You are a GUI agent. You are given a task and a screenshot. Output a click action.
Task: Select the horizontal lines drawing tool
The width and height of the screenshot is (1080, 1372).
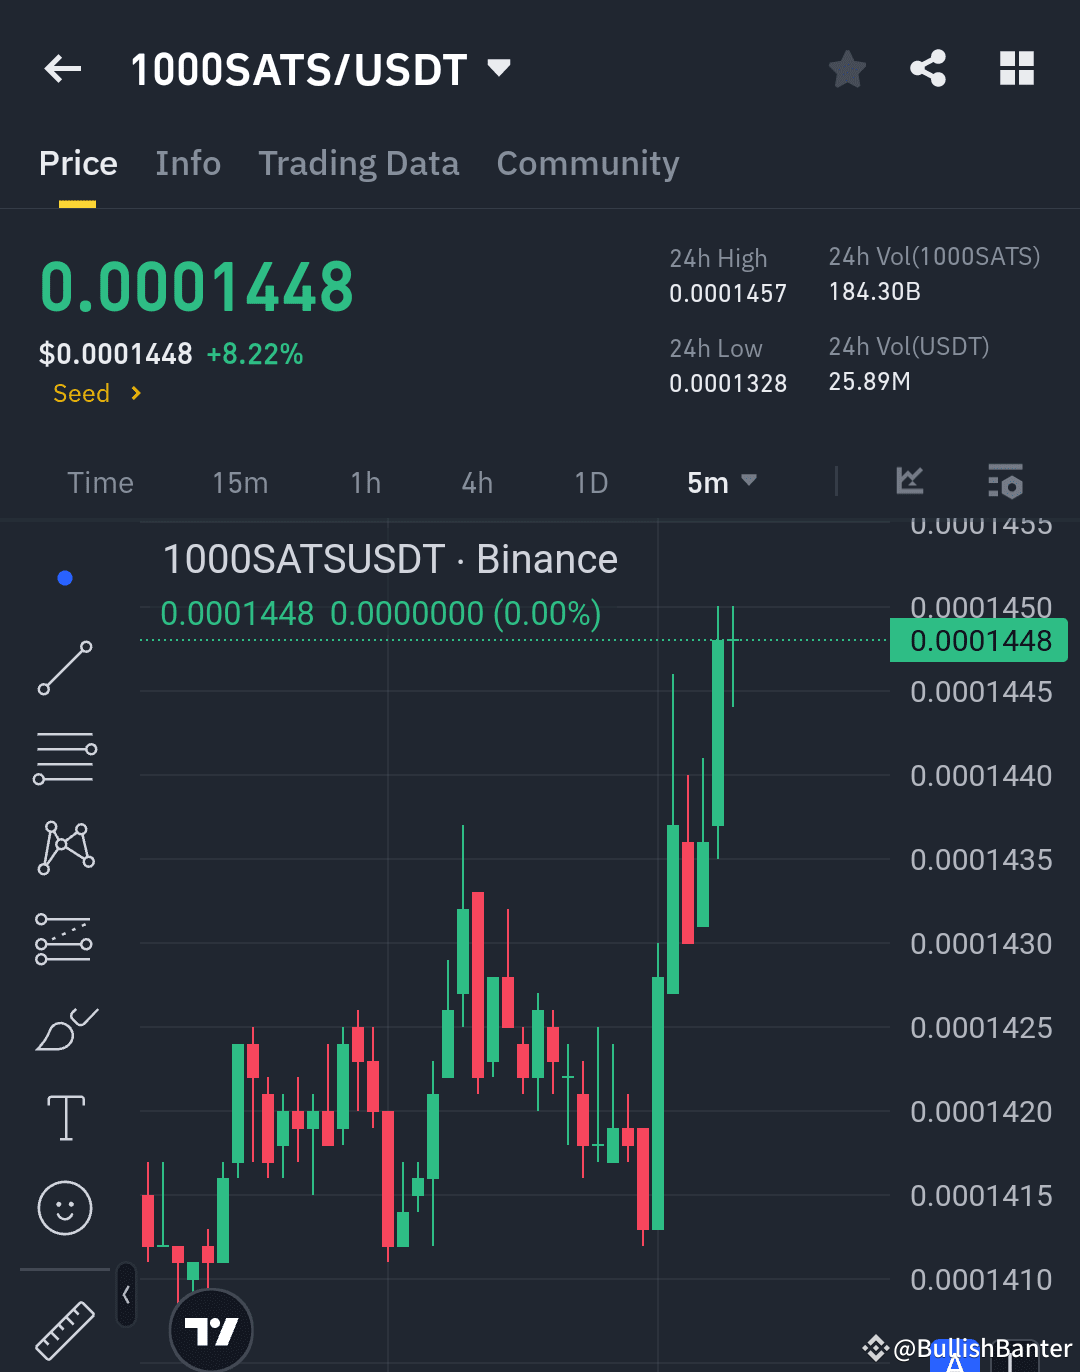pyautogui.click(x=64, y=757)
